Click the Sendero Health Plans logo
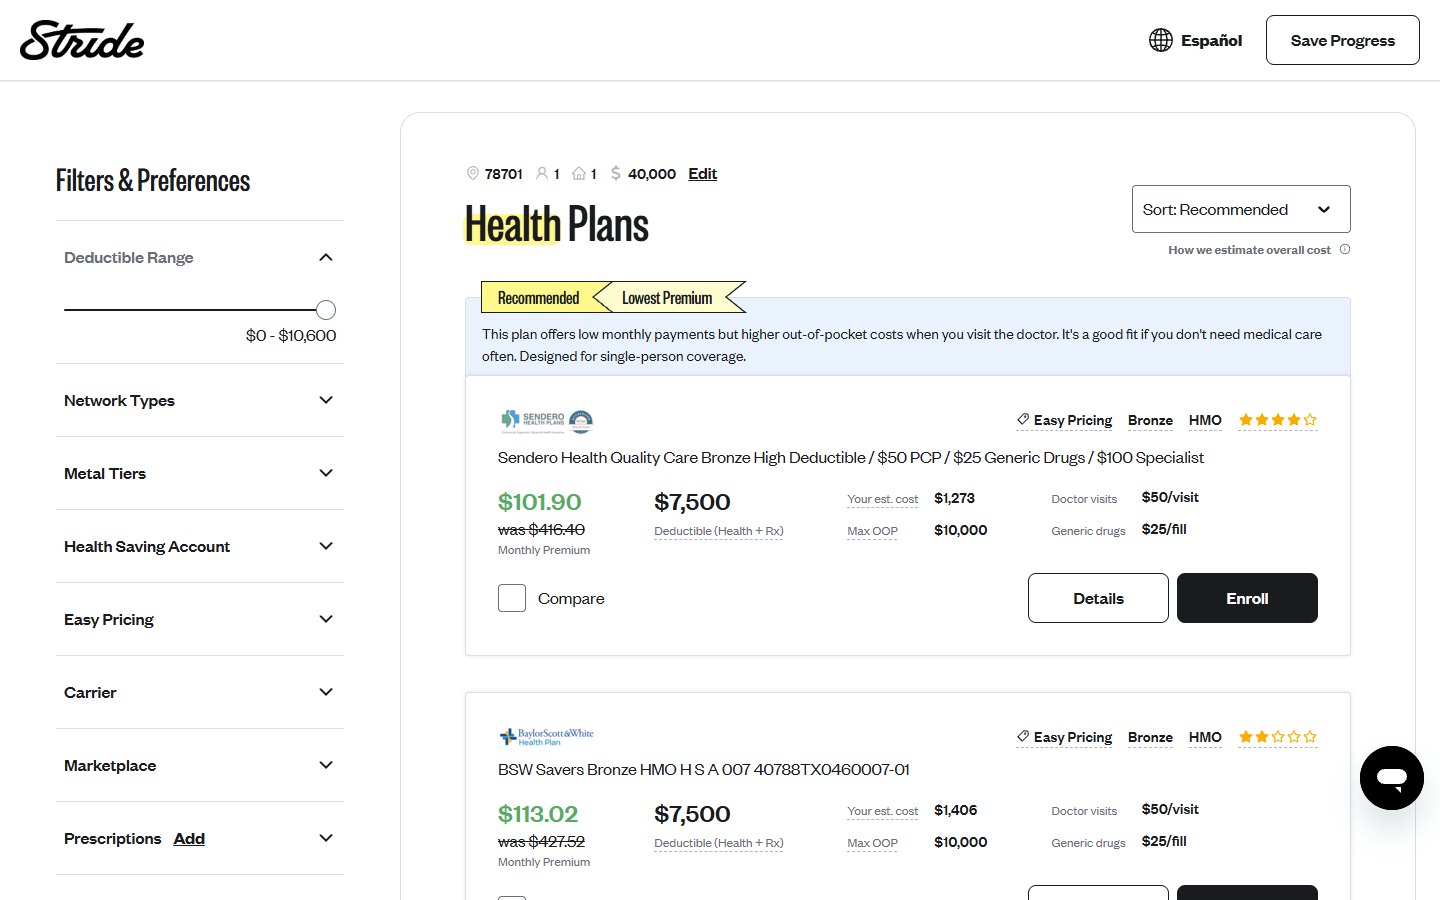This screenshot has height=900, width=1440. (546, 421)
